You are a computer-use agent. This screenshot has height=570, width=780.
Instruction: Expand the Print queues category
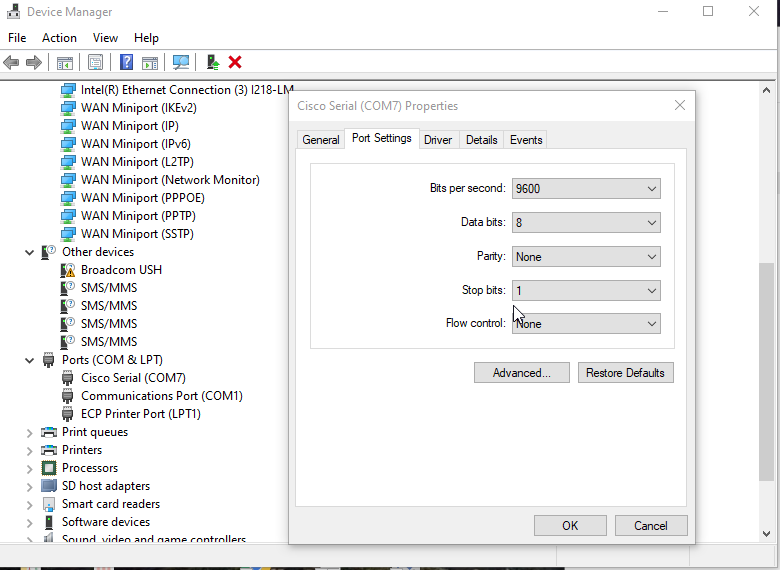coord(30,432)
